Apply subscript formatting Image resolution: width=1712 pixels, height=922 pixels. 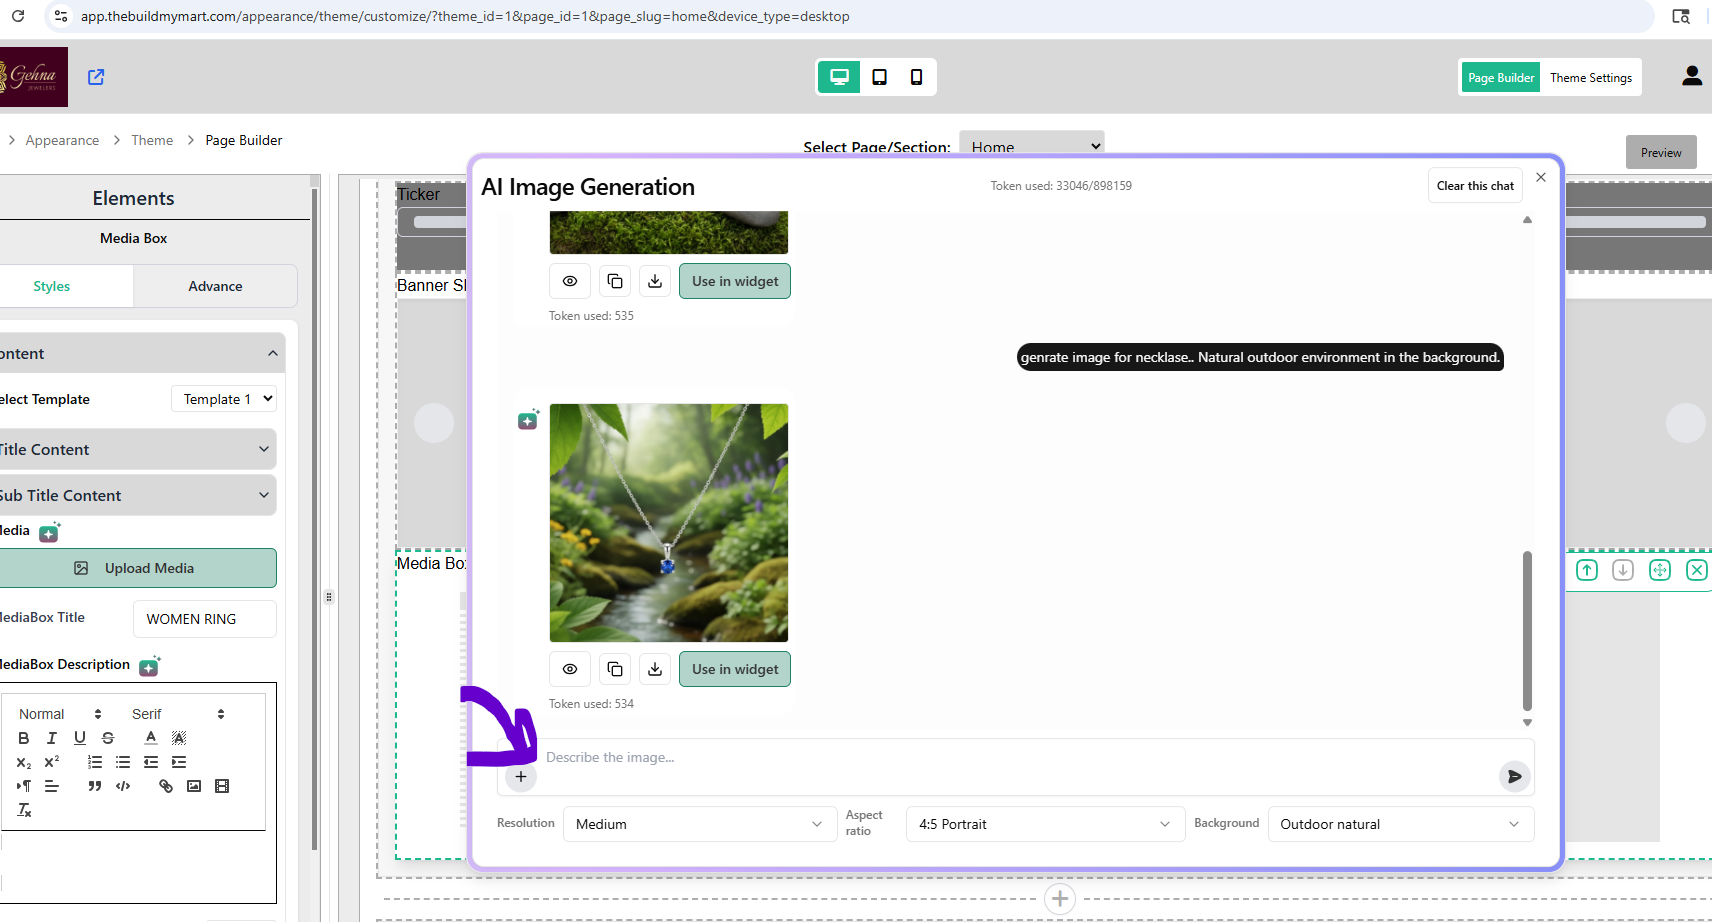coord(24,762)
